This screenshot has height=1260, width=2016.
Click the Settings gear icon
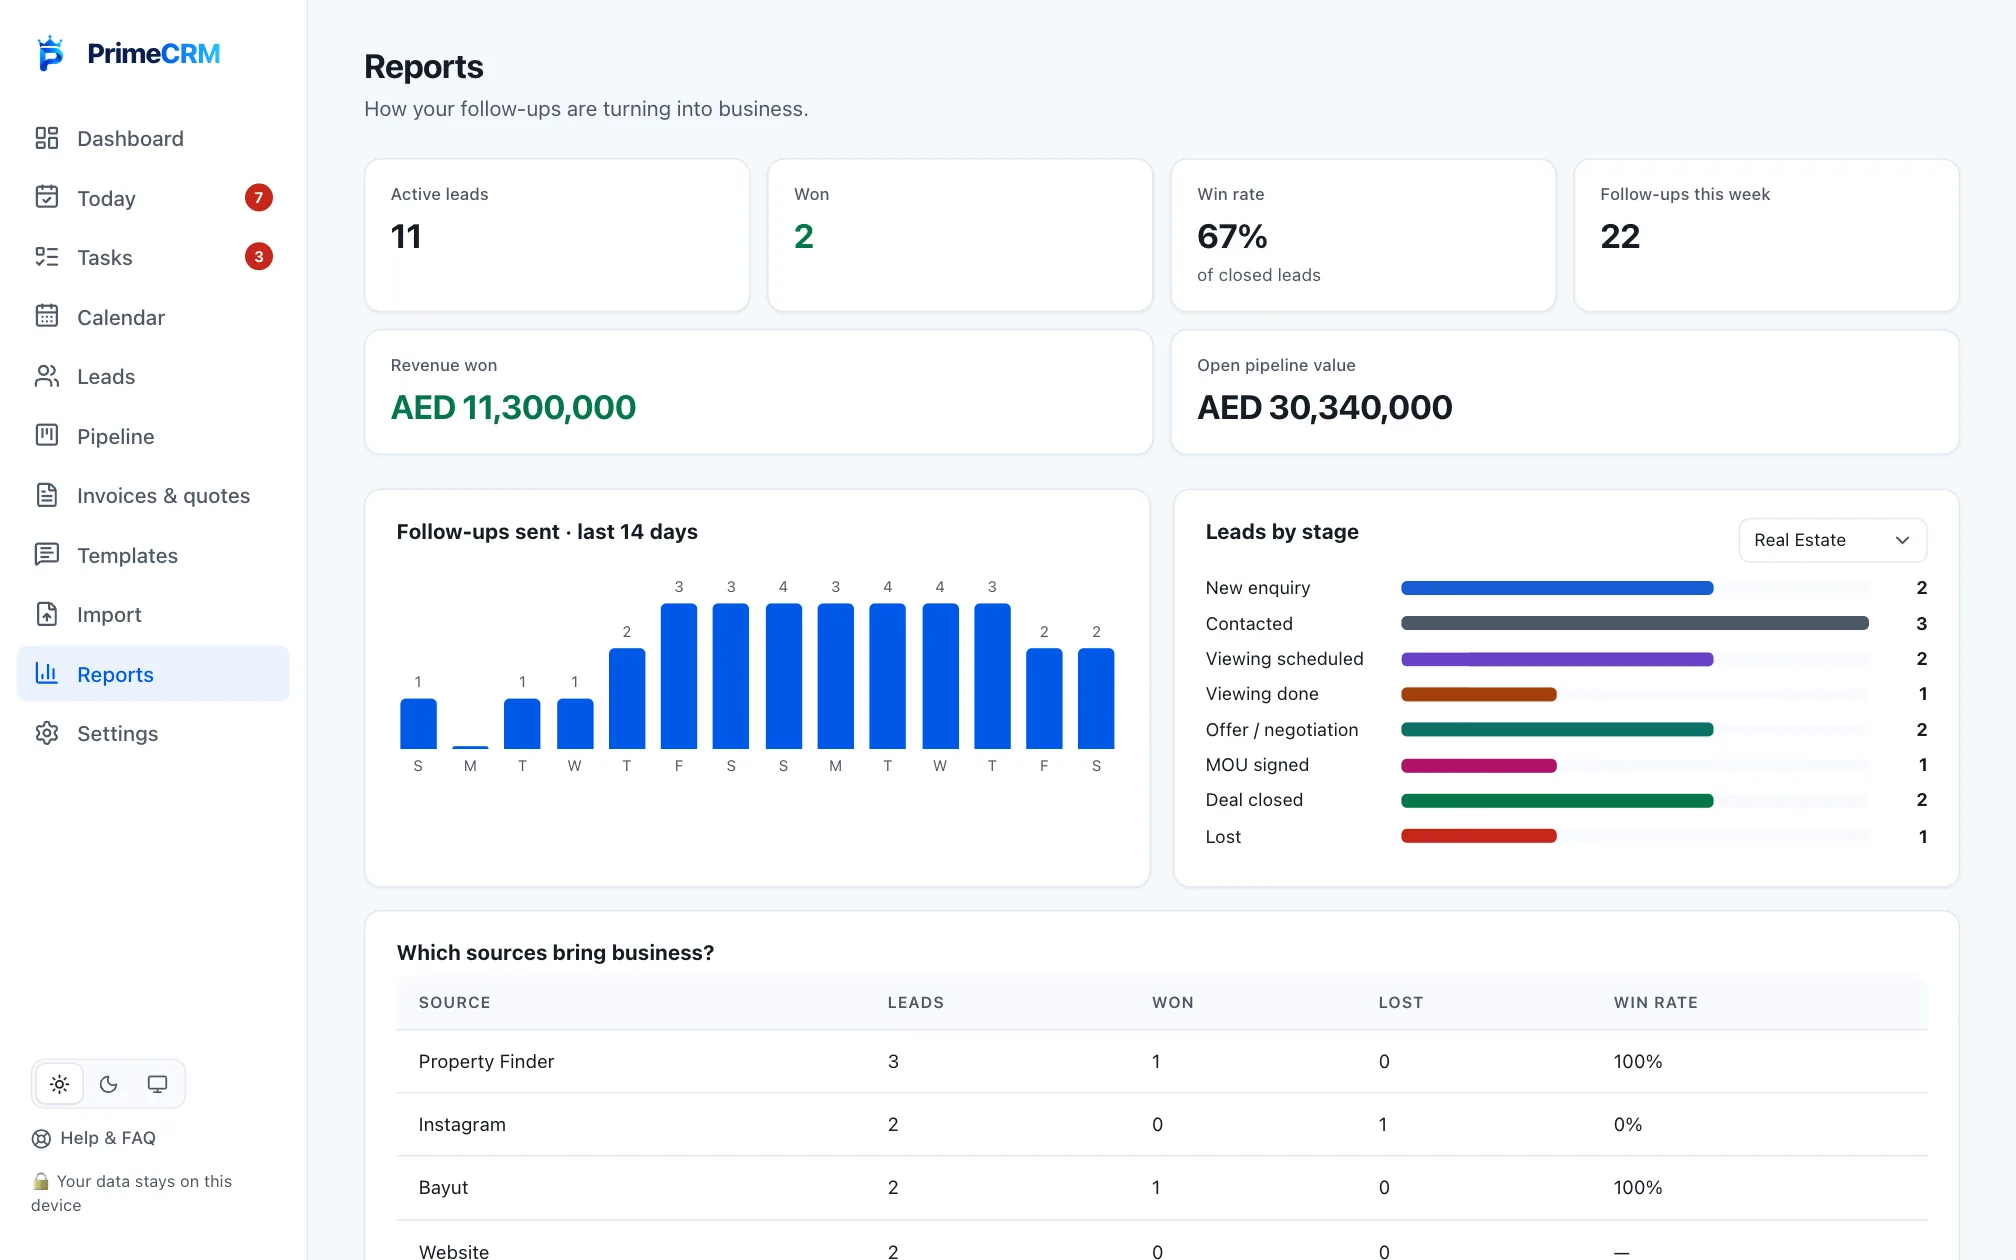pyautogui.click(x=47, y=733)
